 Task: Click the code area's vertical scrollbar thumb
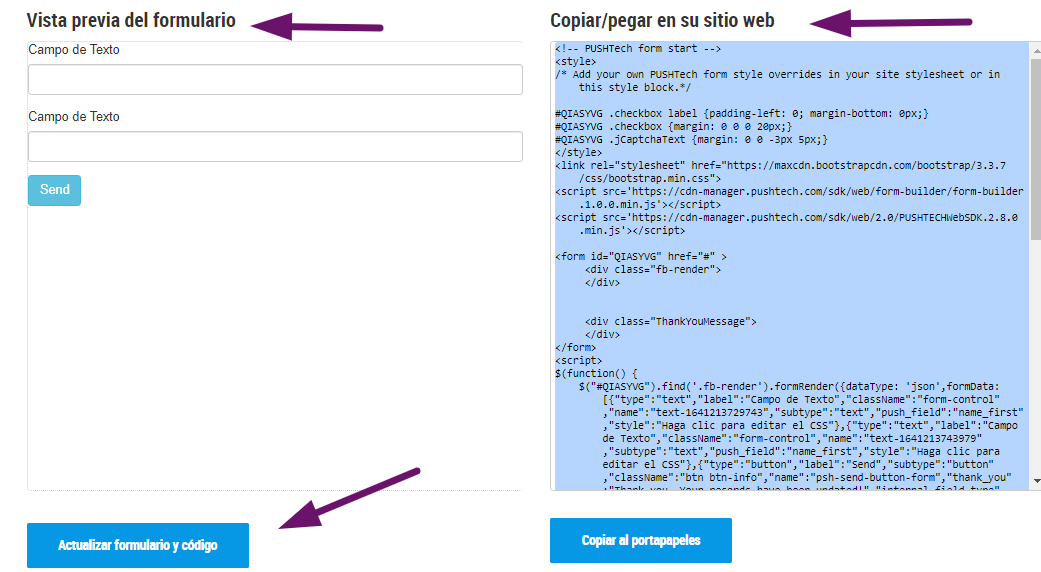pos(1036,149)
